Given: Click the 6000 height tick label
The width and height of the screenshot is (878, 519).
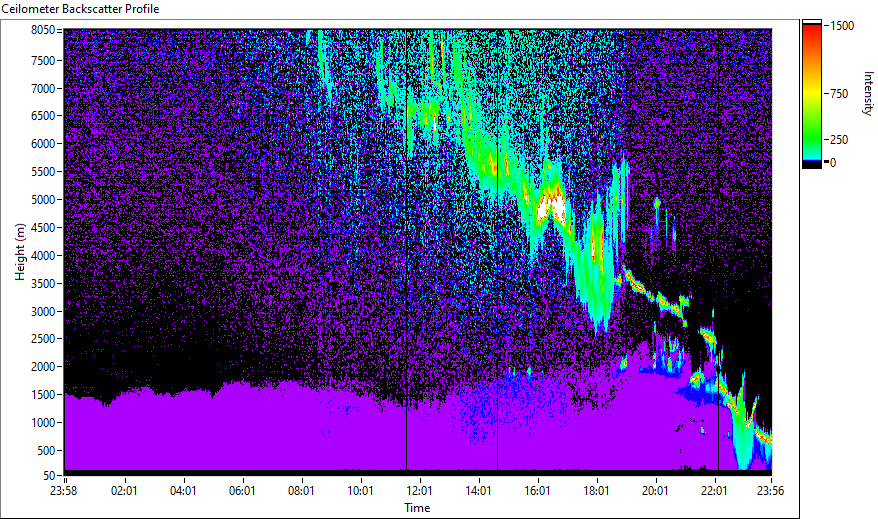Looking at the screenshot, I should point(43,144).
